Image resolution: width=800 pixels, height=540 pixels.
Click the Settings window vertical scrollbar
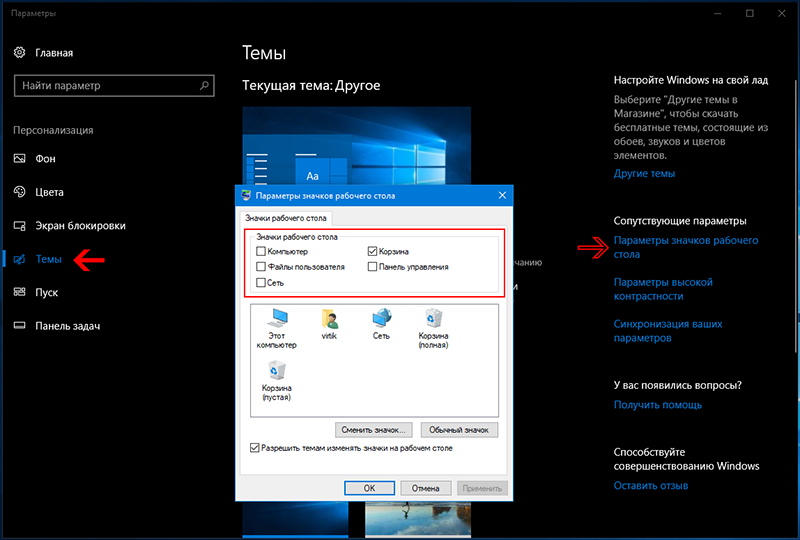point(795,214)
